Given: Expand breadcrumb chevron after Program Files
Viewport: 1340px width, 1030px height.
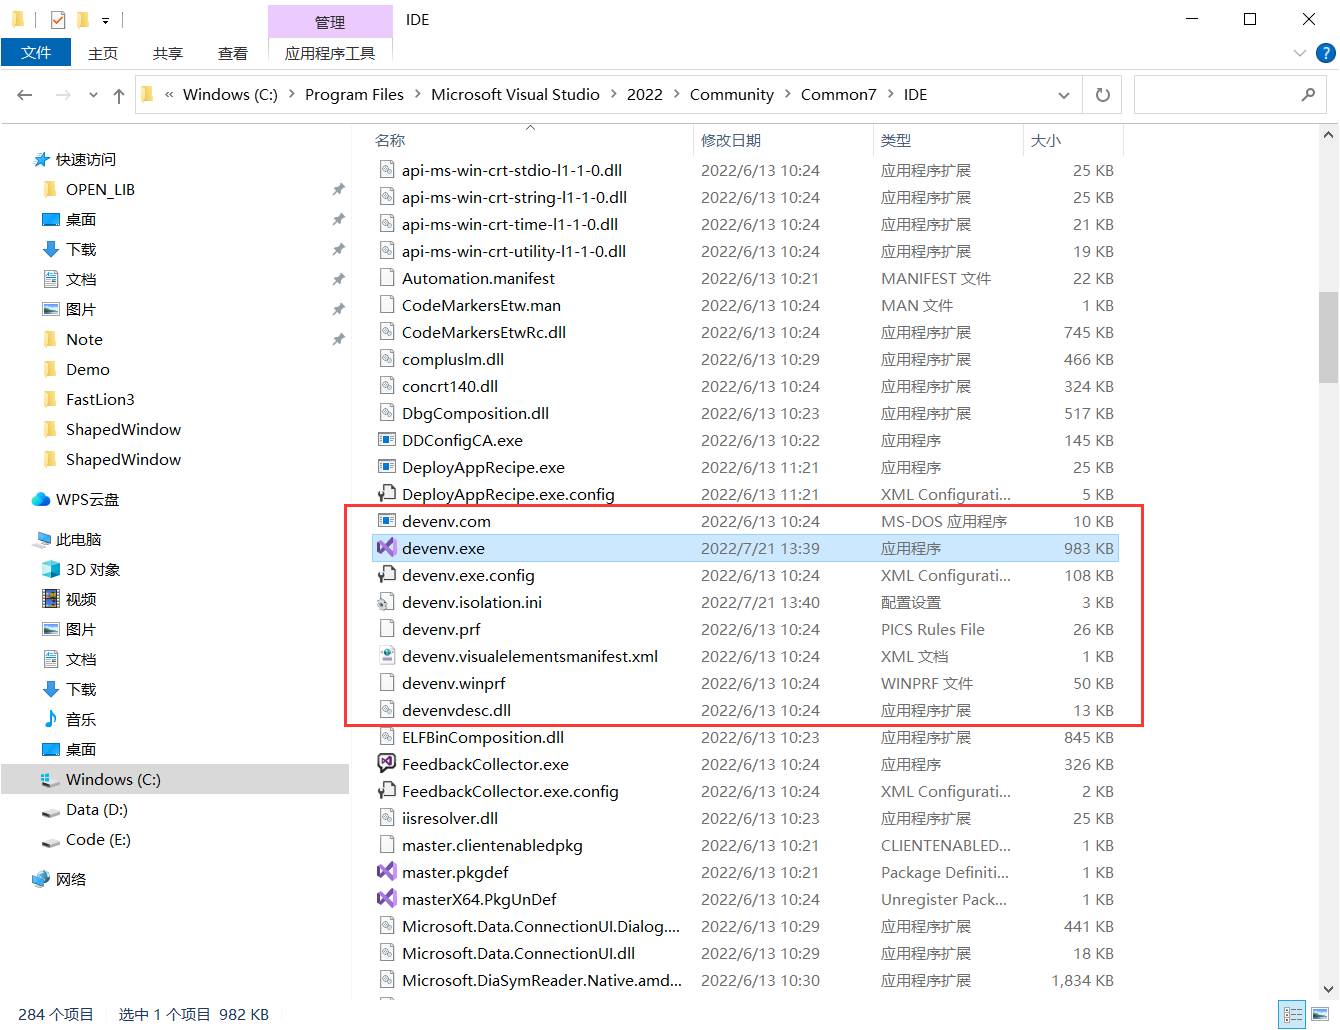Looking at the screenshot, I should (418, 94).
